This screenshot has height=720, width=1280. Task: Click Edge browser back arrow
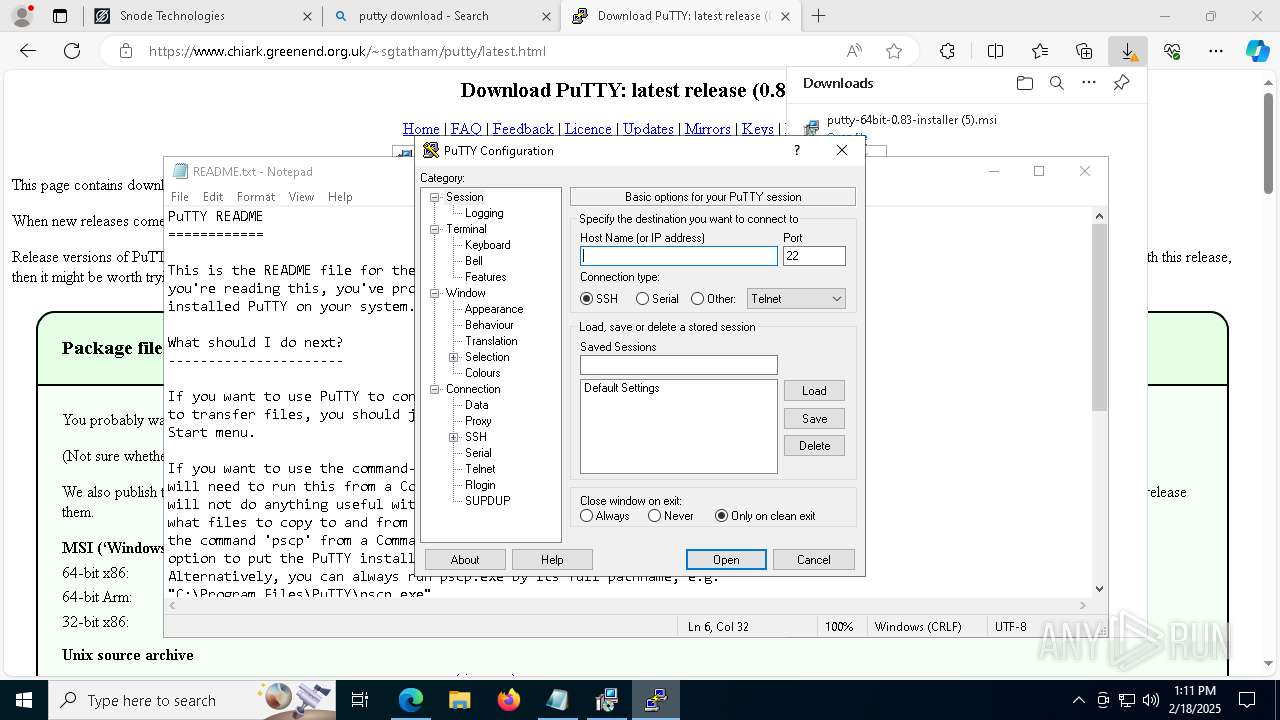pyautogui.click(x=28, y=51)
